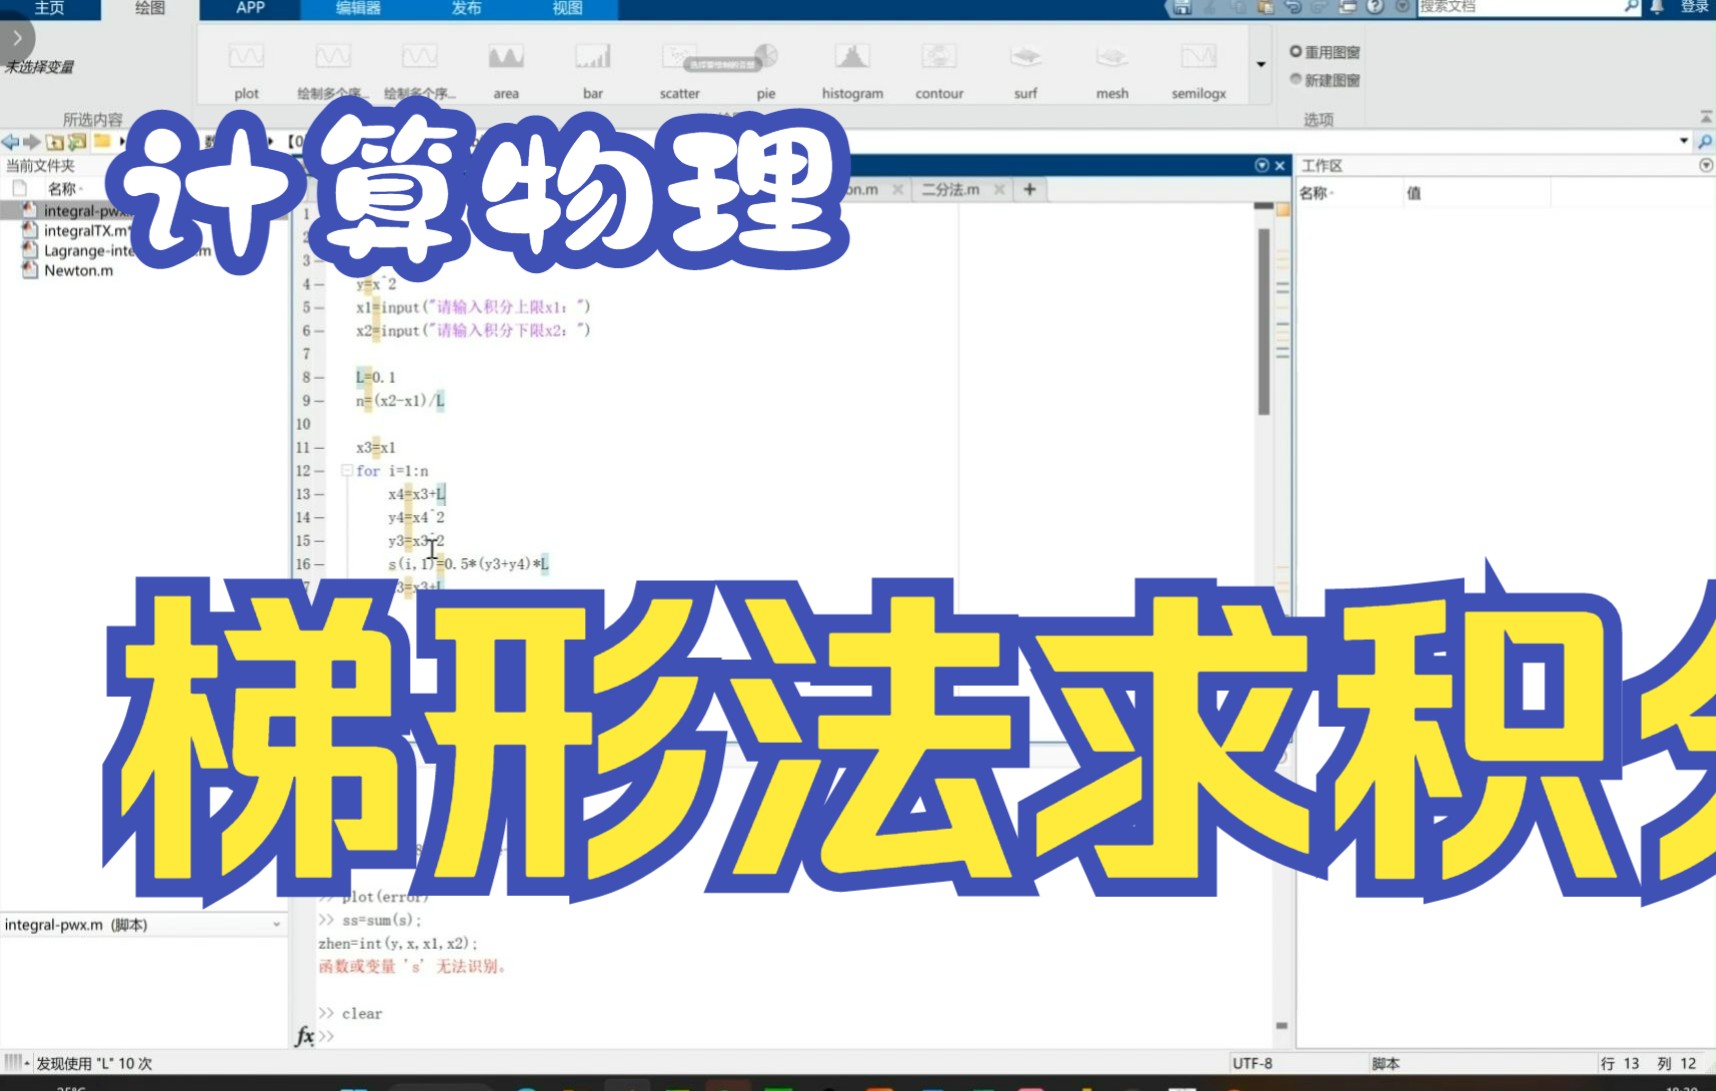
Task: Click the 'clear' command in command window
Action: [x=362, y=1013]
